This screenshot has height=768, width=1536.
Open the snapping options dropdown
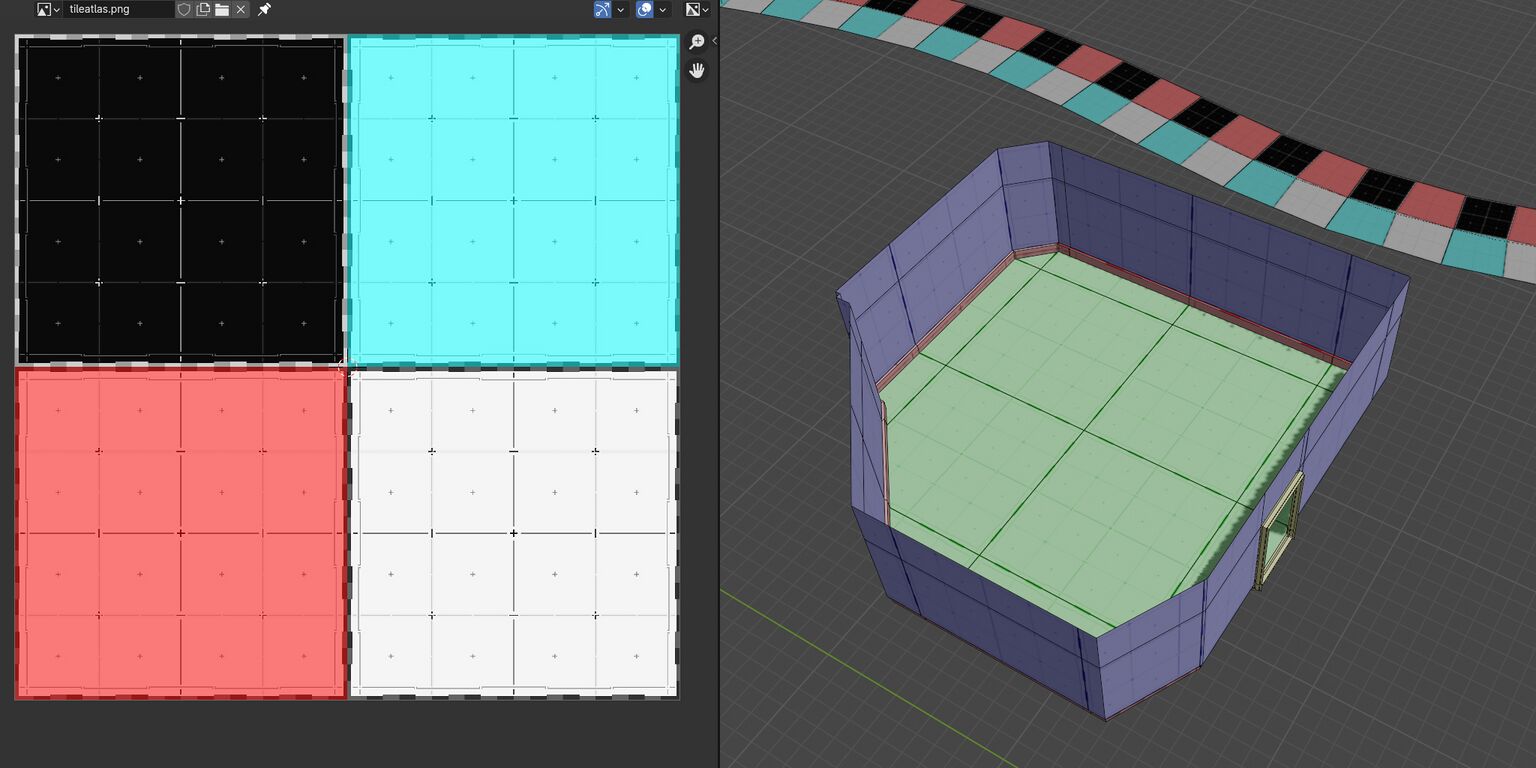pyautogui.click(x=620, y=9)
